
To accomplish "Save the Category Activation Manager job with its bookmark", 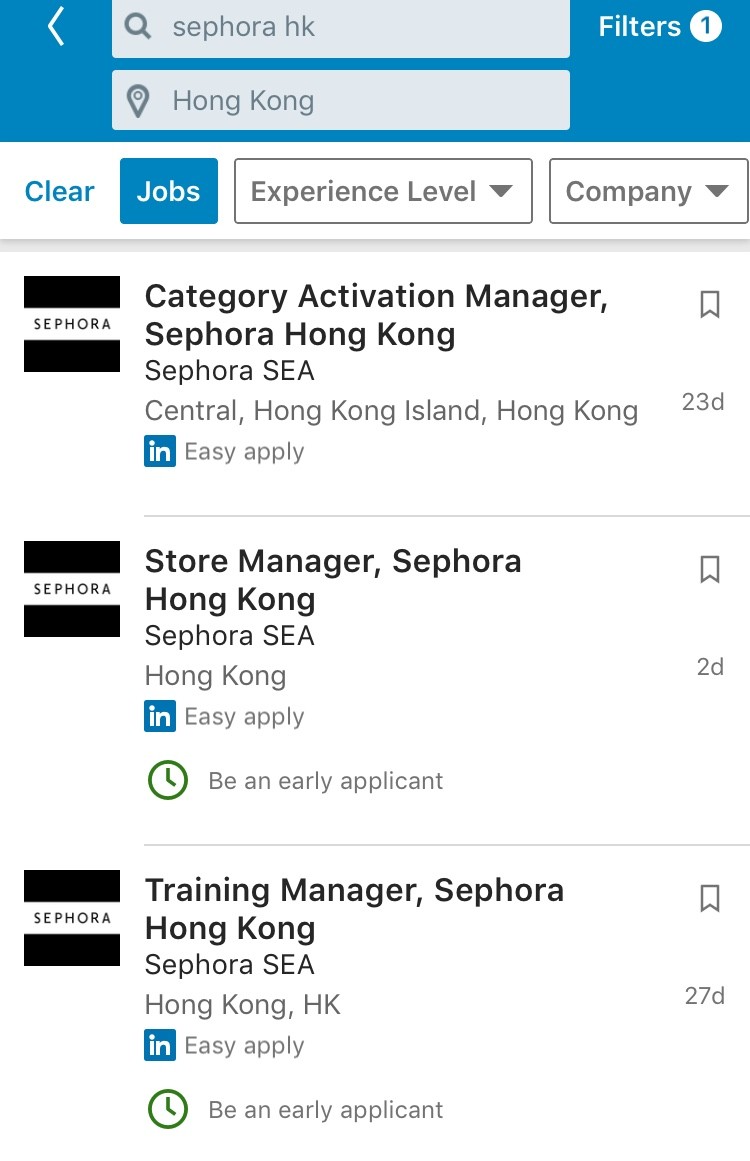I will pos(709,304).
